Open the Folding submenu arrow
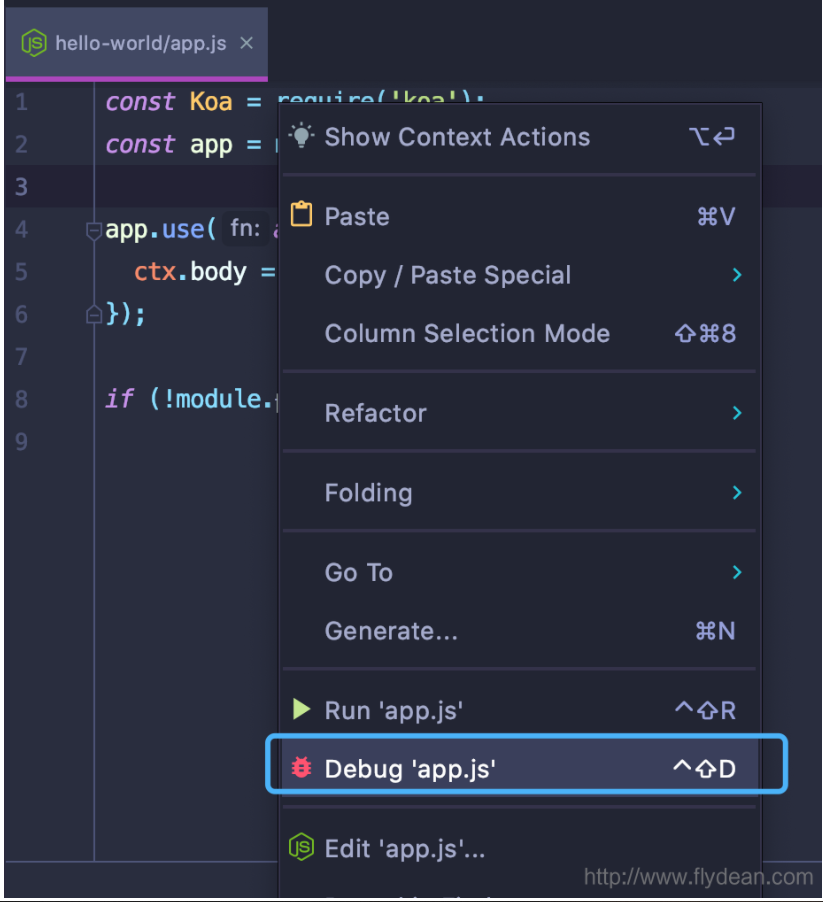Screen dimensions: 823x902 click(737, 492)
